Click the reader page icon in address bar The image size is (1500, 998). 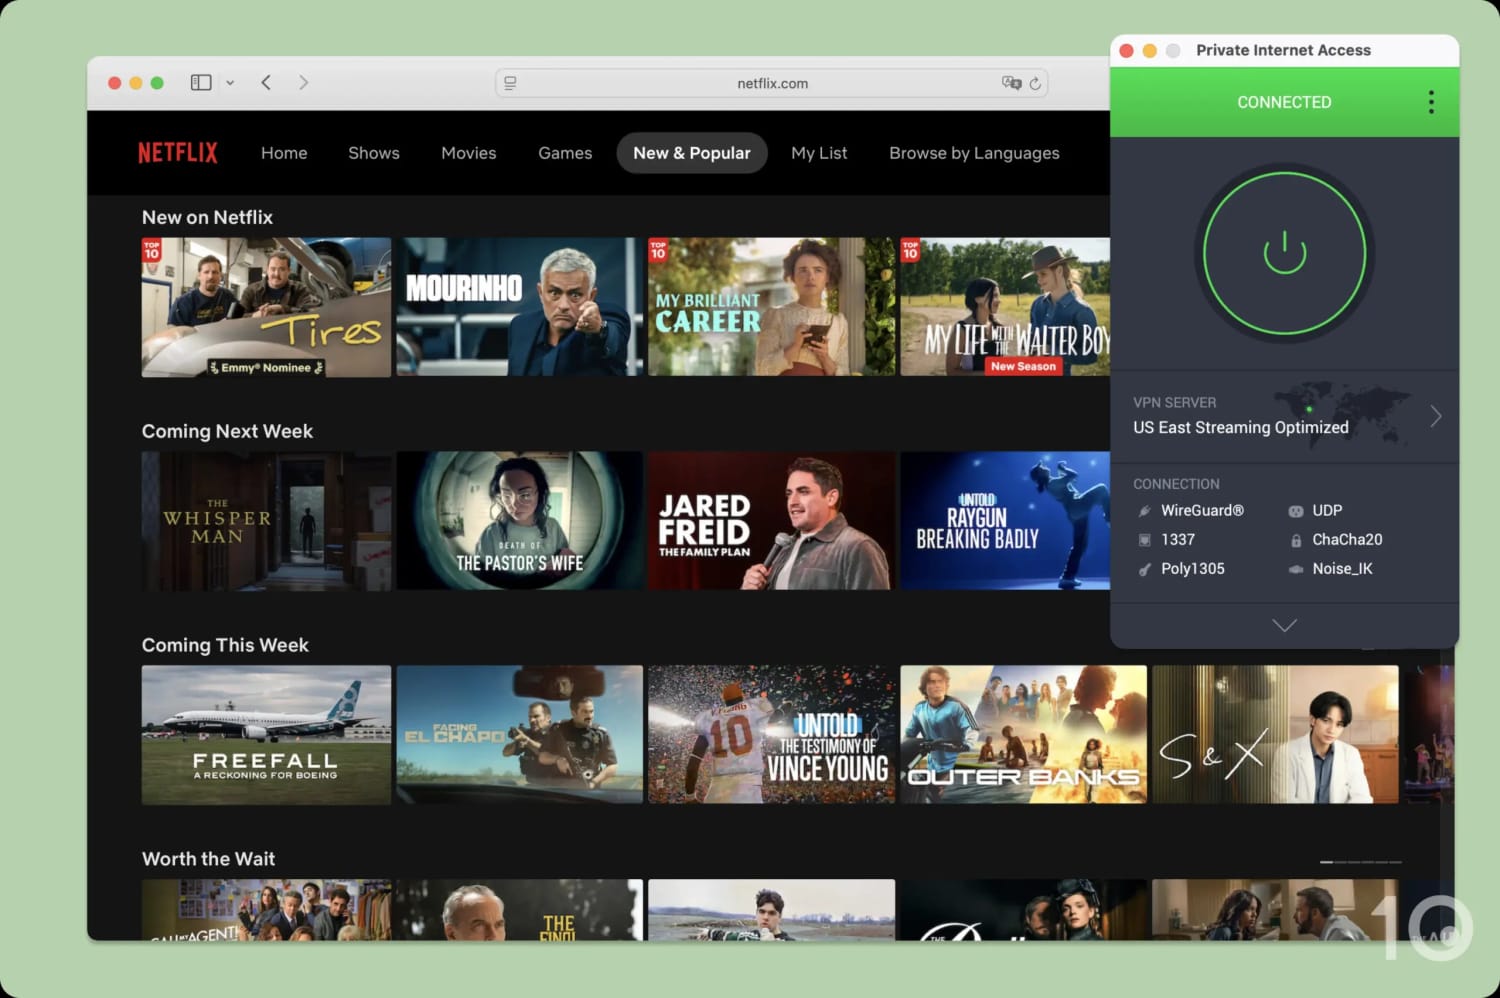510,83
